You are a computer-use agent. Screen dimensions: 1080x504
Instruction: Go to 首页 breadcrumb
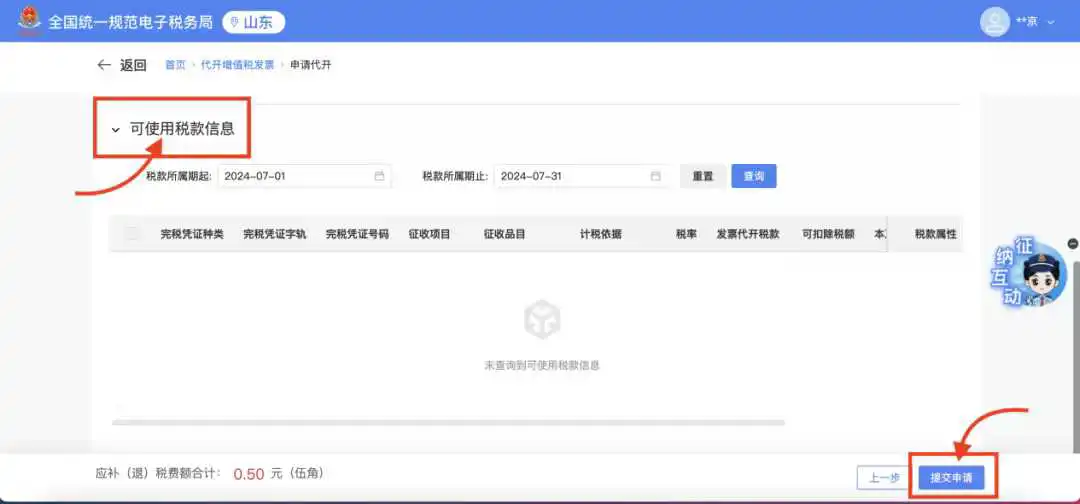coord(175,65)
